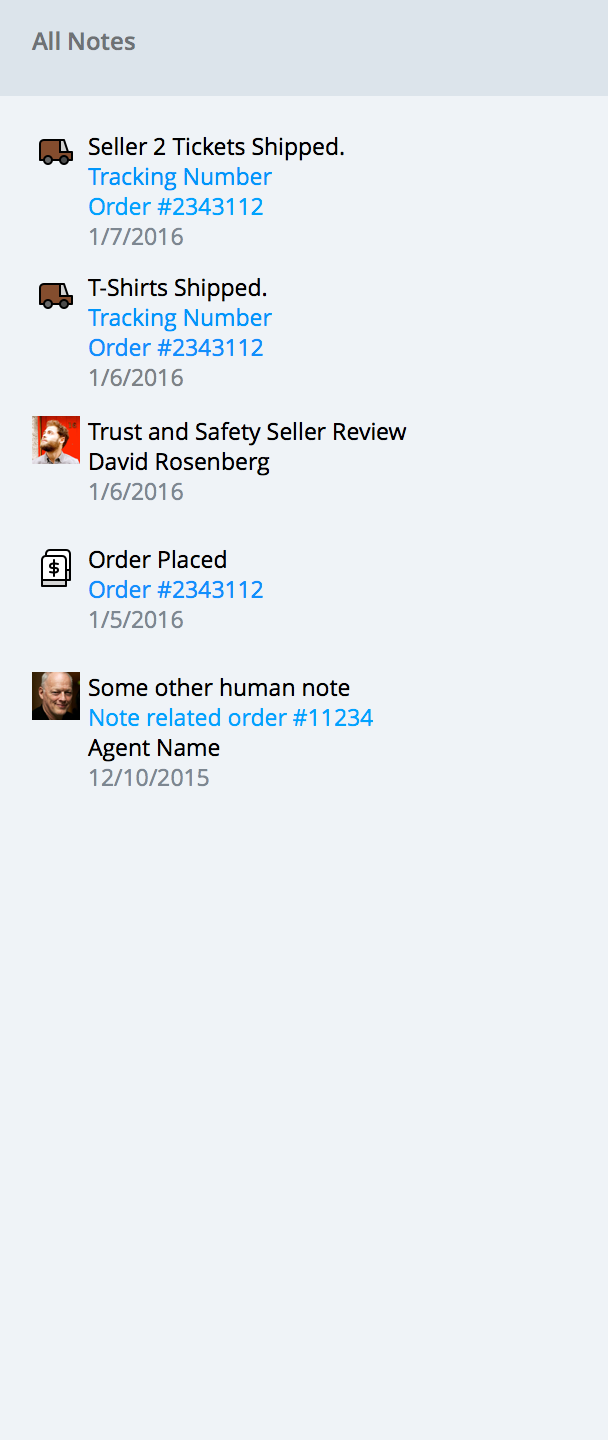This screenshot has width=608, height=1440.
Task: Select the Order Placed note title
Action: (158, 560)
